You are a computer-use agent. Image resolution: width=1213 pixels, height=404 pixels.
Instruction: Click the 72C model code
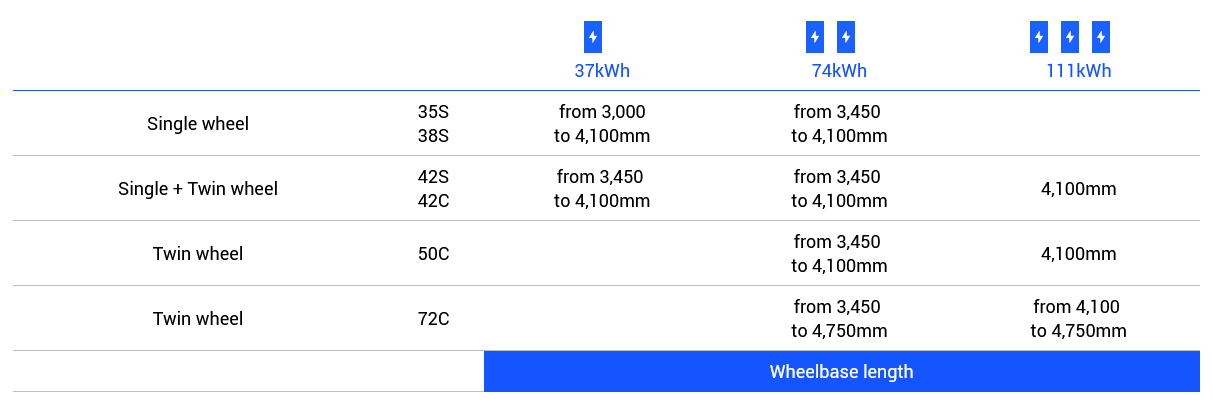click(x=433, y=319)
